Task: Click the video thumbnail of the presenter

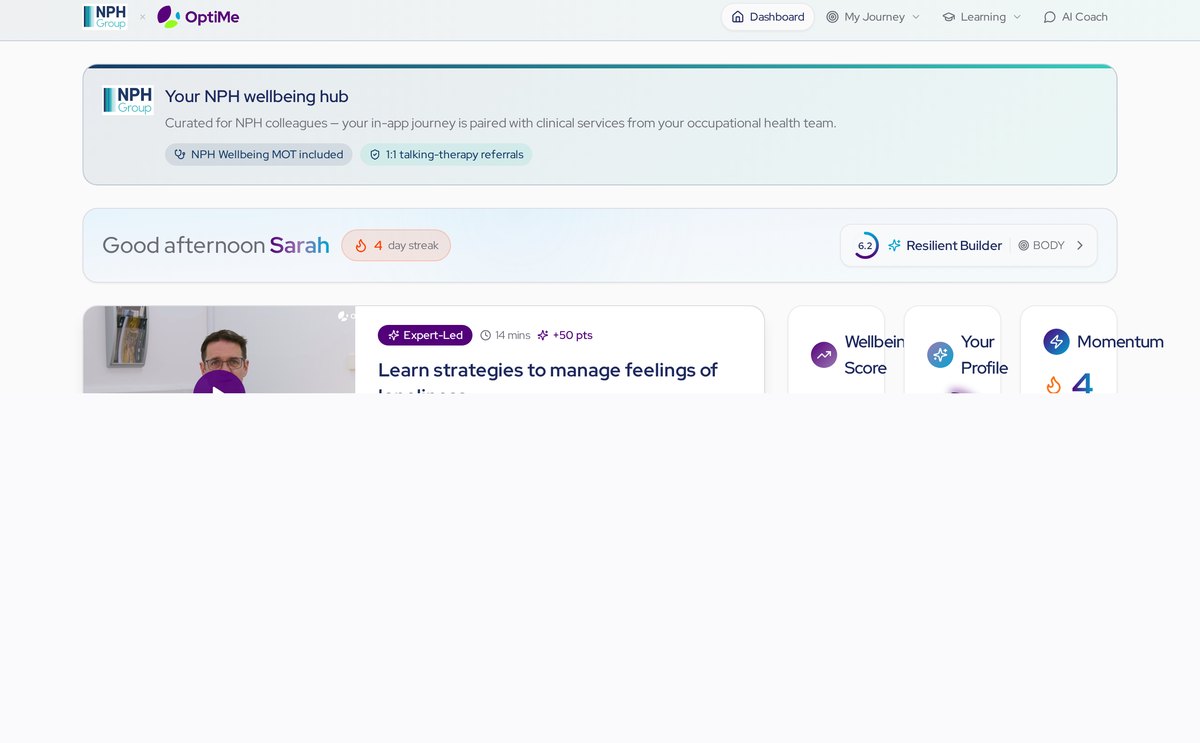Action: pyautogui.click(x=219, y=349)
